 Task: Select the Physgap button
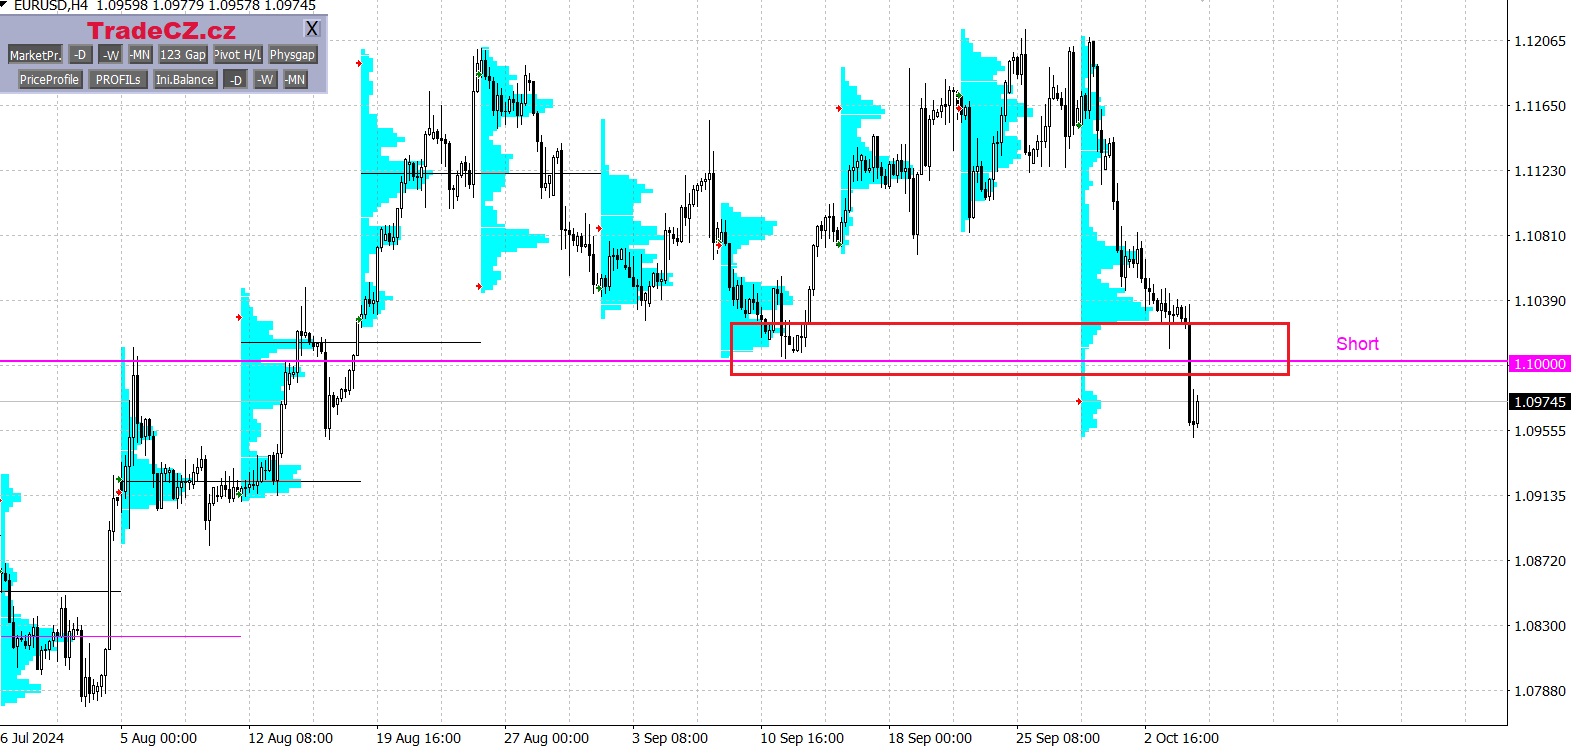(292, 55)
